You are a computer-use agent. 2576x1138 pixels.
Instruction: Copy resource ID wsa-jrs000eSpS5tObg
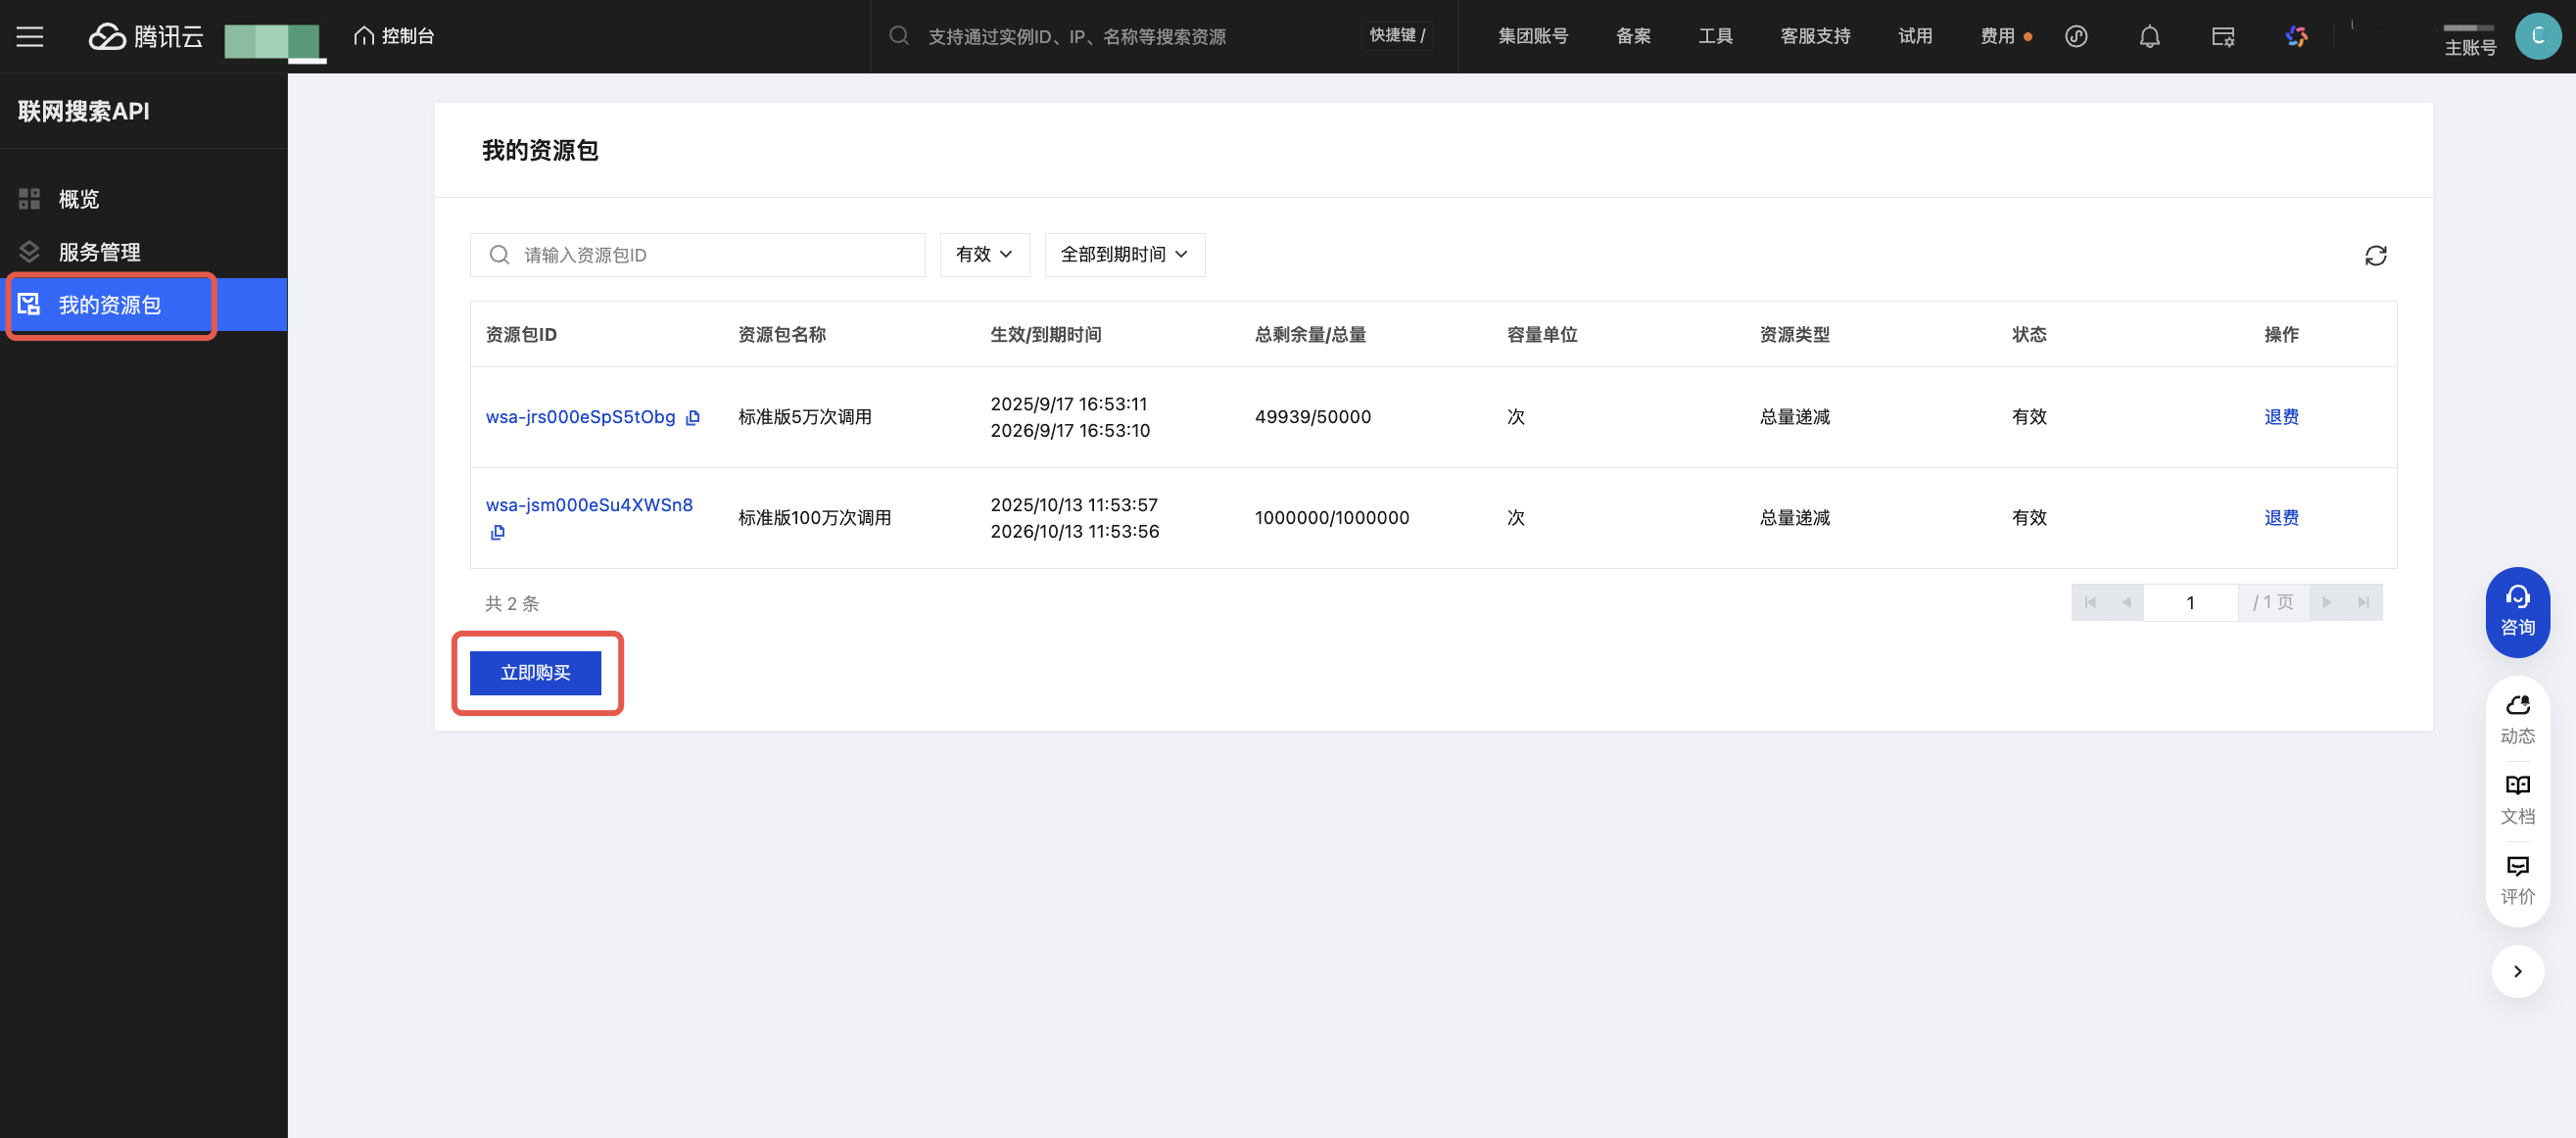coord(693,418)
